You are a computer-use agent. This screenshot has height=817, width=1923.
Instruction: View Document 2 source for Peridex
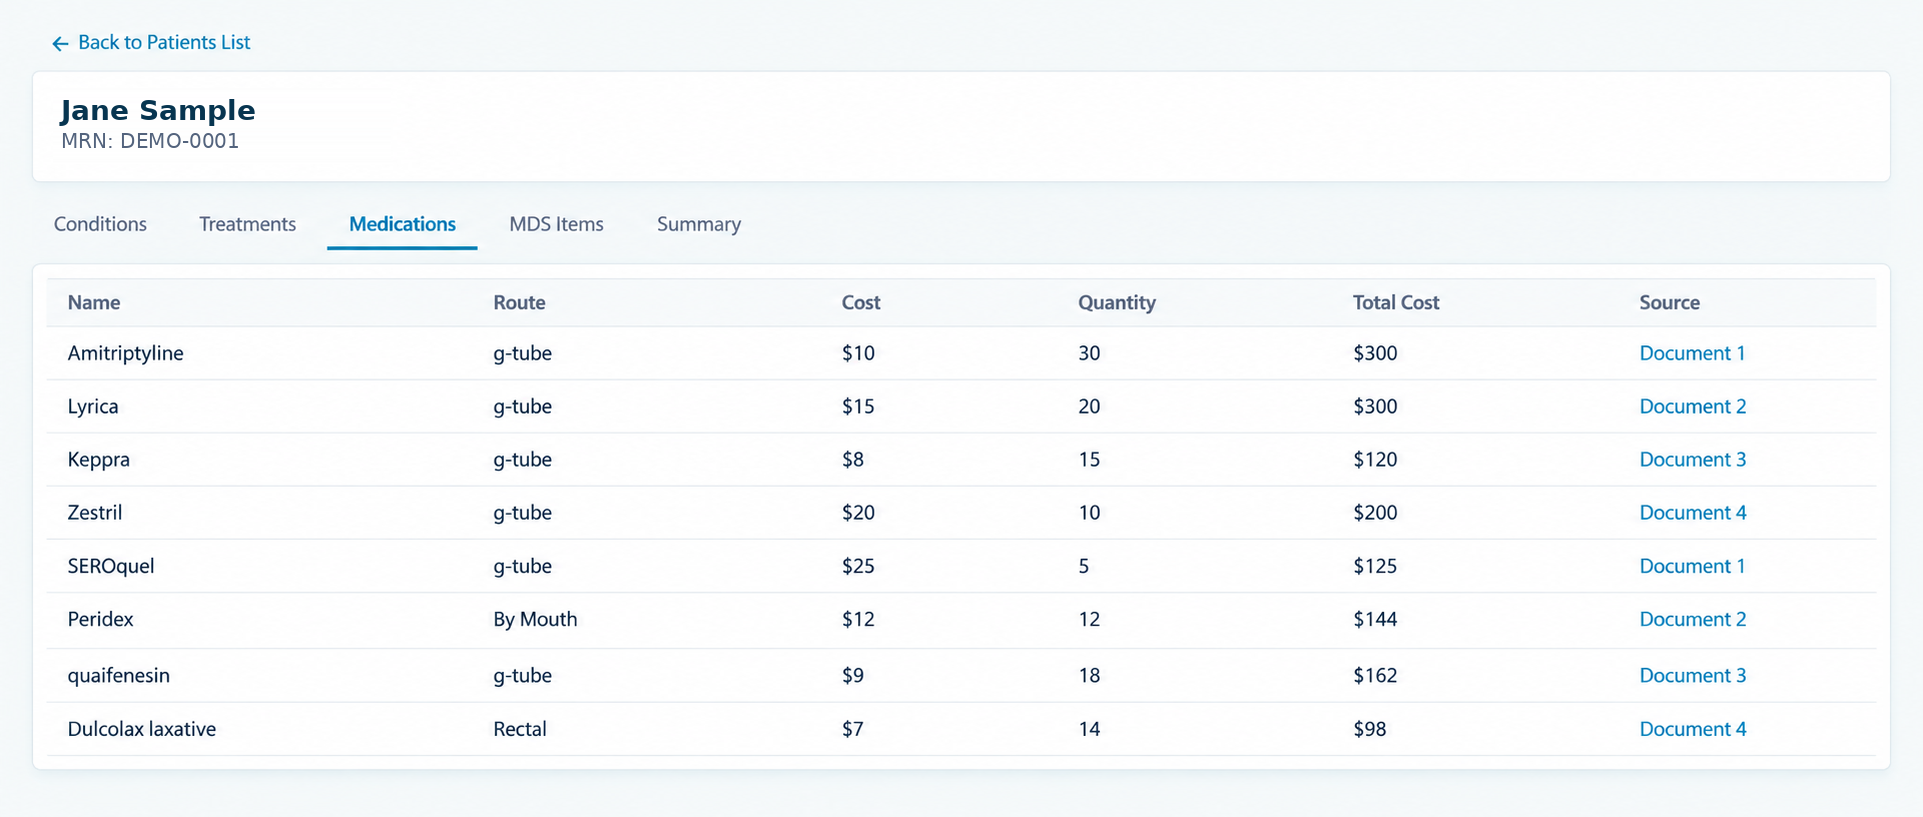click(1693, 619)
